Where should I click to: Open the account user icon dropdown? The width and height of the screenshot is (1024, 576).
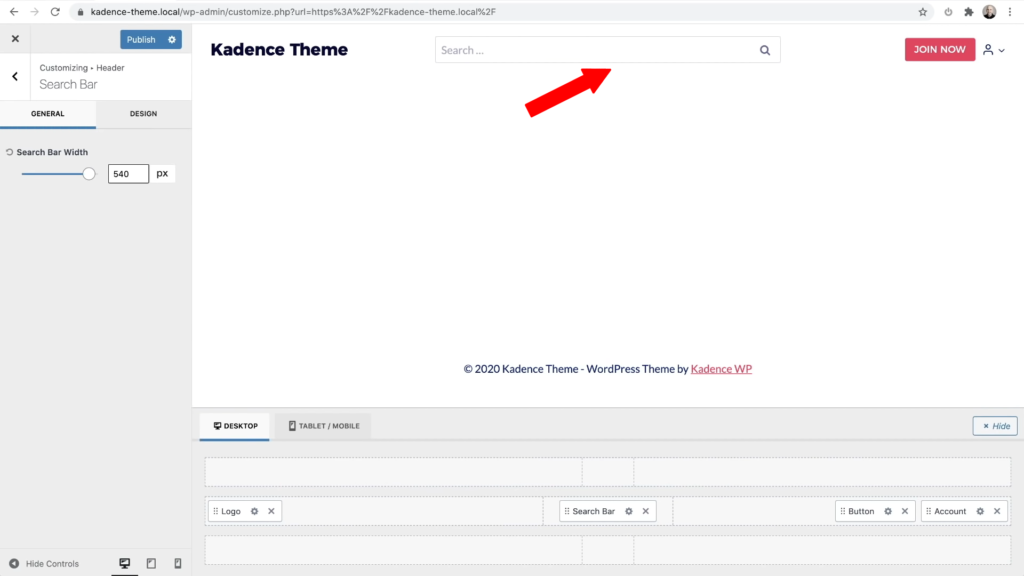coord(993,50)
